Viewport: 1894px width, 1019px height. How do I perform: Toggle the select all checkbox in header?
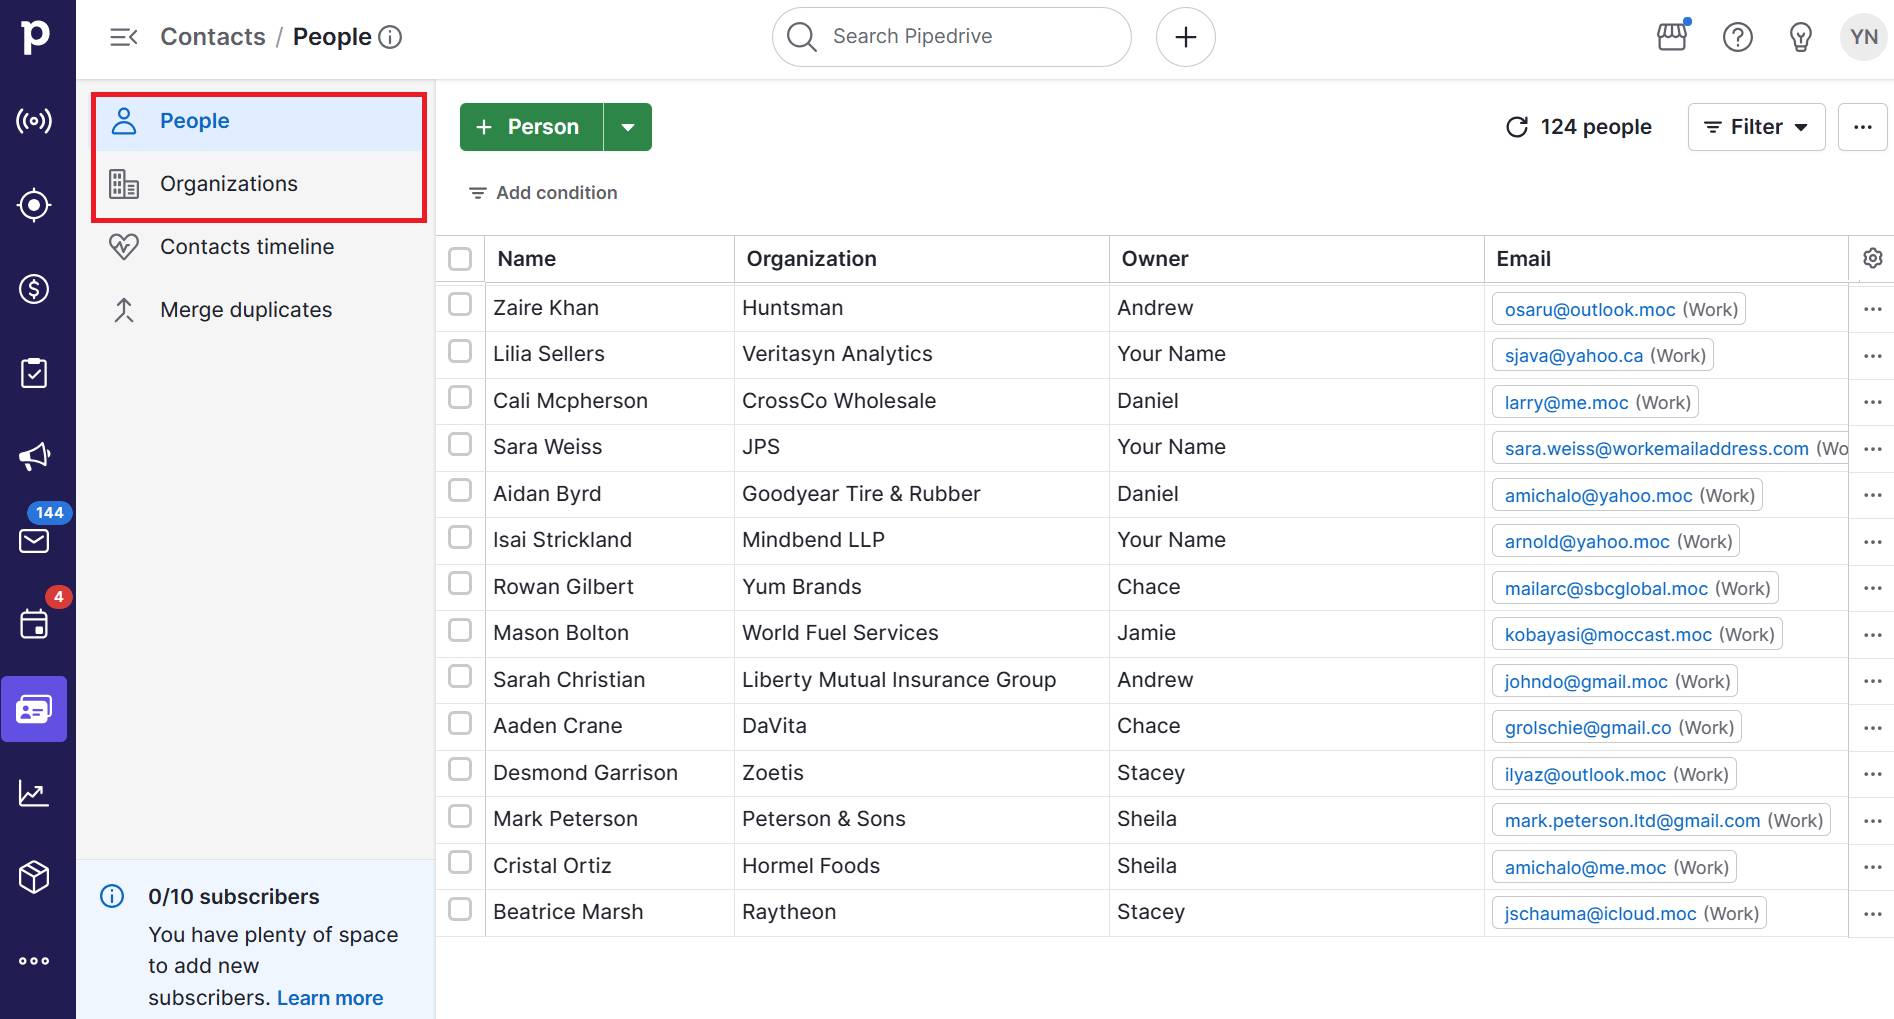tap(460, 259)
